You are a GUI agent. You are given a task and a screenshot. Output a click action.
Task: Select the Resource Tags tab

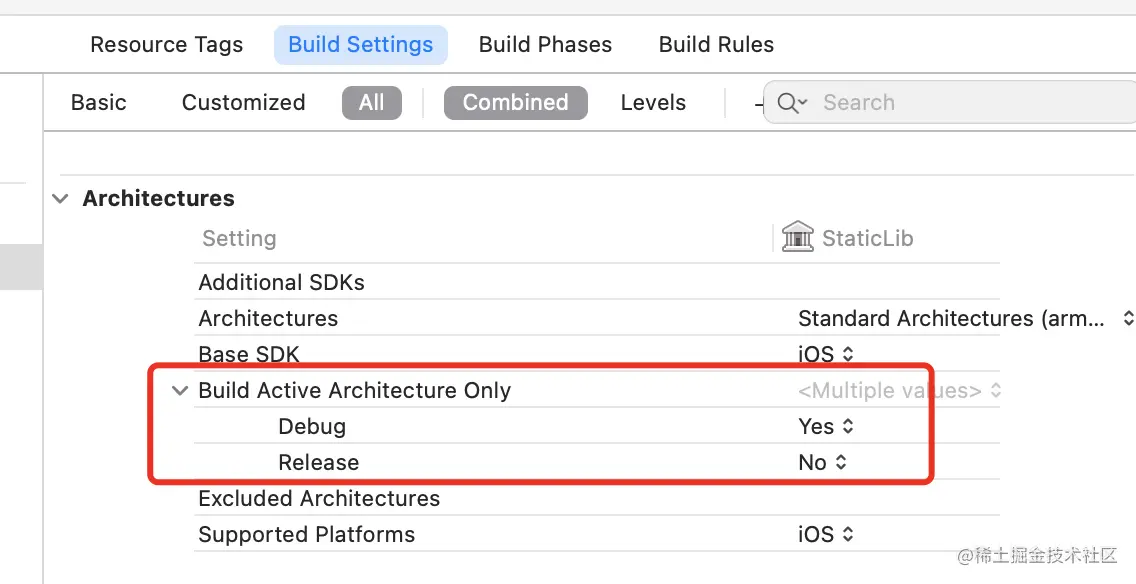click(166, 45)
